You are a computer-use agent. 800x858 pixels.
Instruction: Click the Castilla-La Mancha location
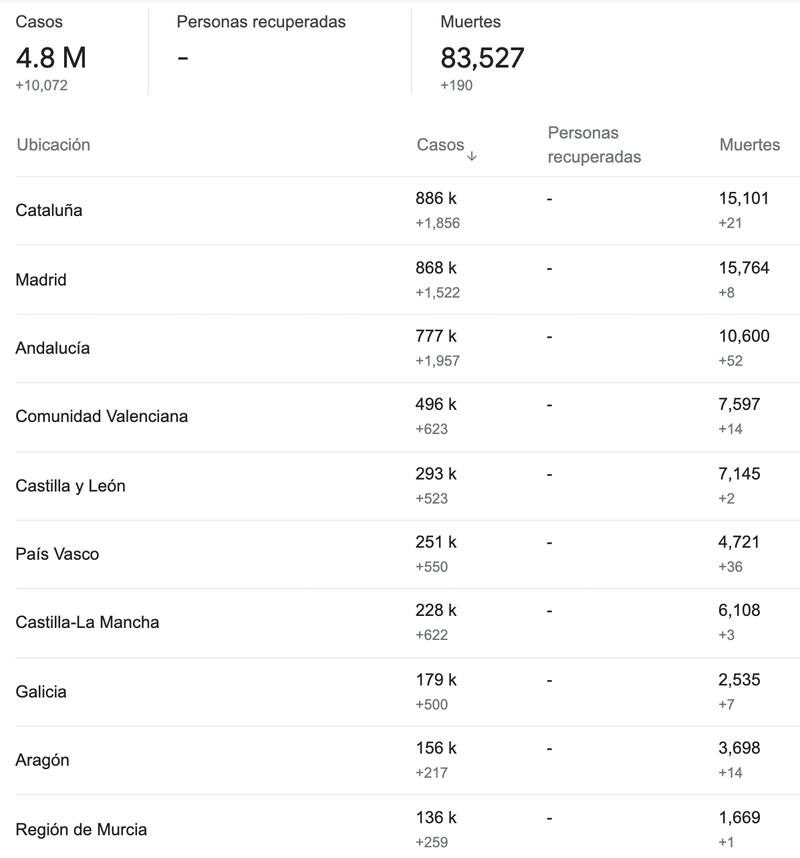[87, 622]
